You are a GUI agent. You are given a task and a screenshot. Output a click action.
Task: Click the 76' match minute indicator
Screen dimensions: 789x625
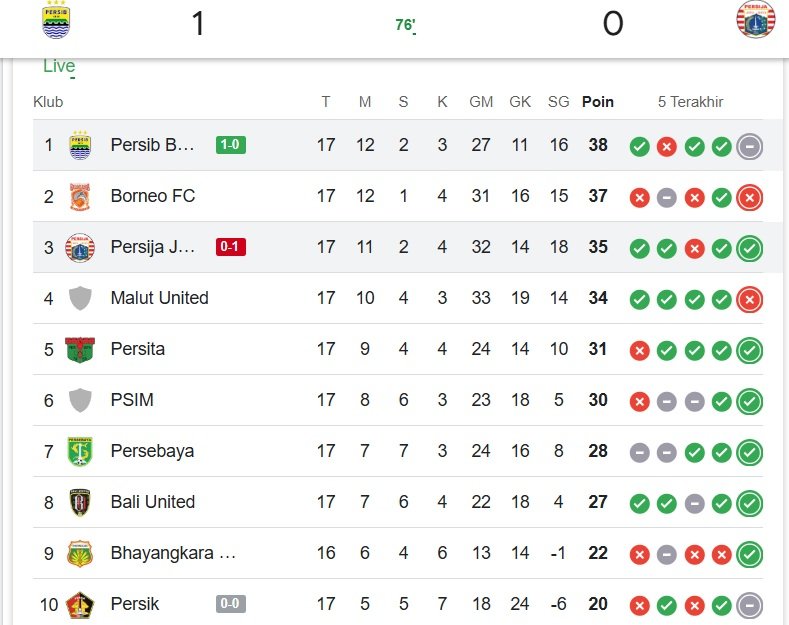pyautogui.click(x=405, y=25)
